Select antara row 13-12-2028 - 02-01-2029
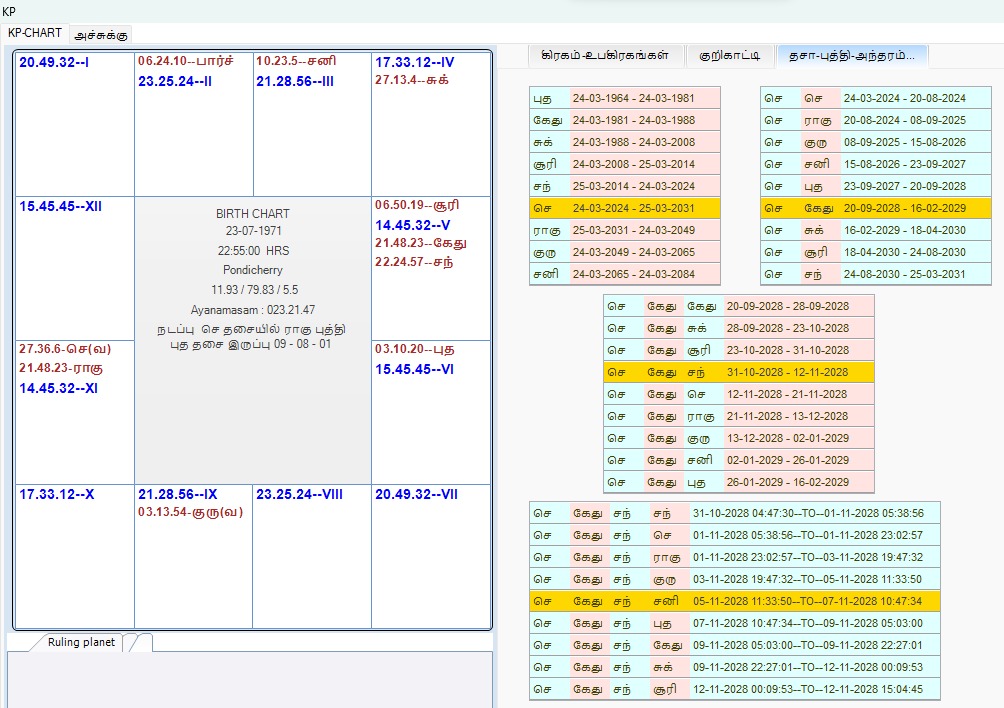This screenshot has height=708, width=1004. click(739, 438)
